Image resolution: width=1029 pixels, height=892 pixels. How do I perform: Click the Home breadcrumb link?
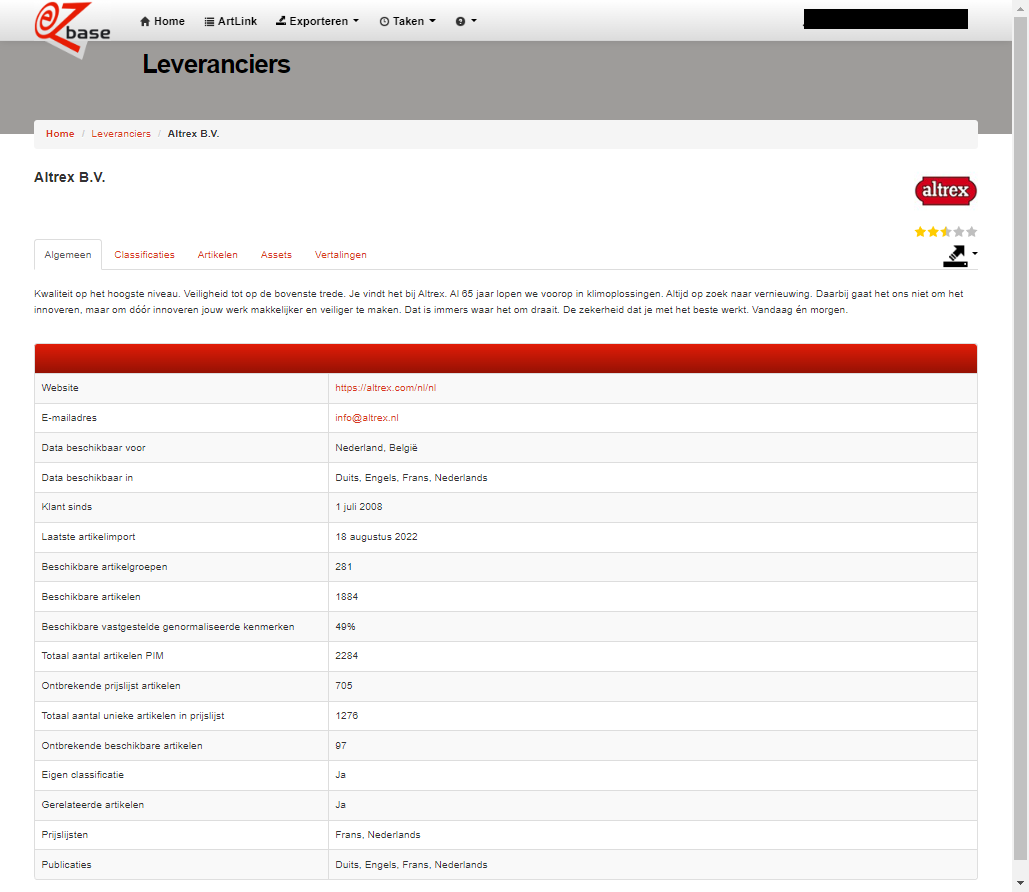(60, 134)
